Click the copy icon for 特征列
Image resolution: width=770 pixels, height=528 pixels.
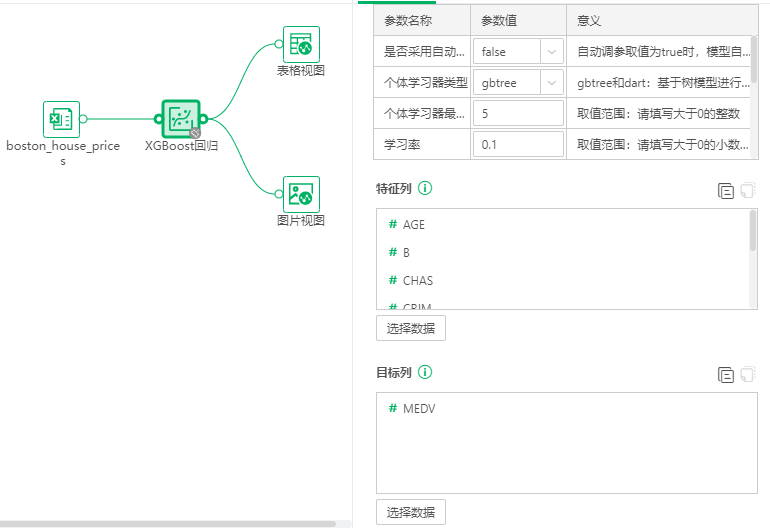tap(726, 191)
